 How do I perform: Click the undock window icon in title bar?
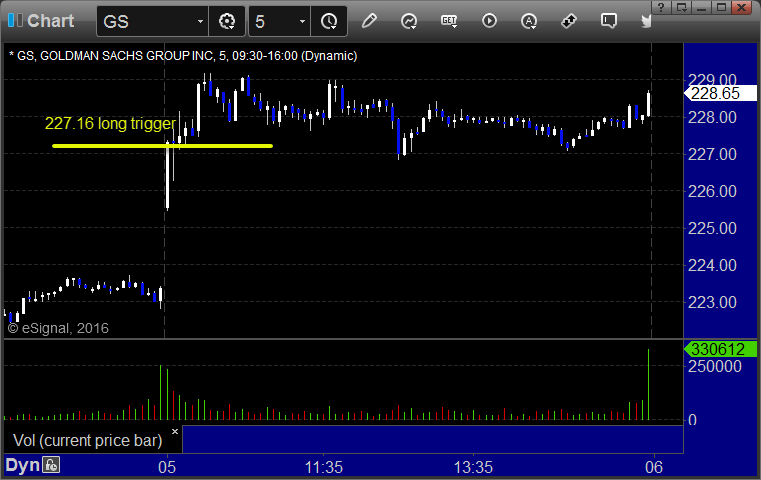point(681,7)
